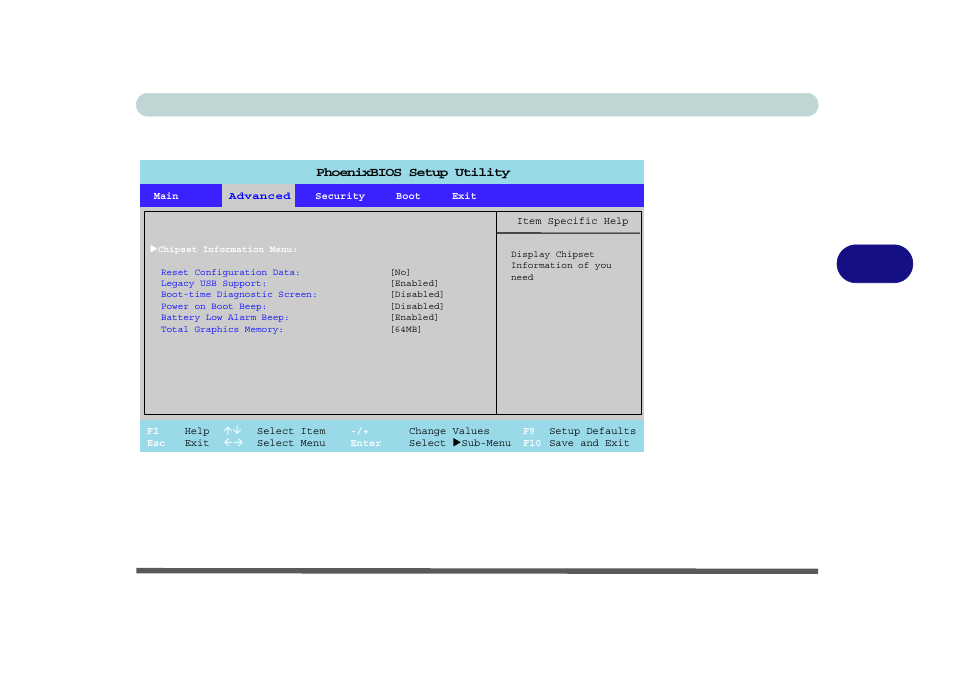This screenshot has height=673, width=954.
Task: Select Power on Boot Beep setting
Action: [x=214, y=307]
